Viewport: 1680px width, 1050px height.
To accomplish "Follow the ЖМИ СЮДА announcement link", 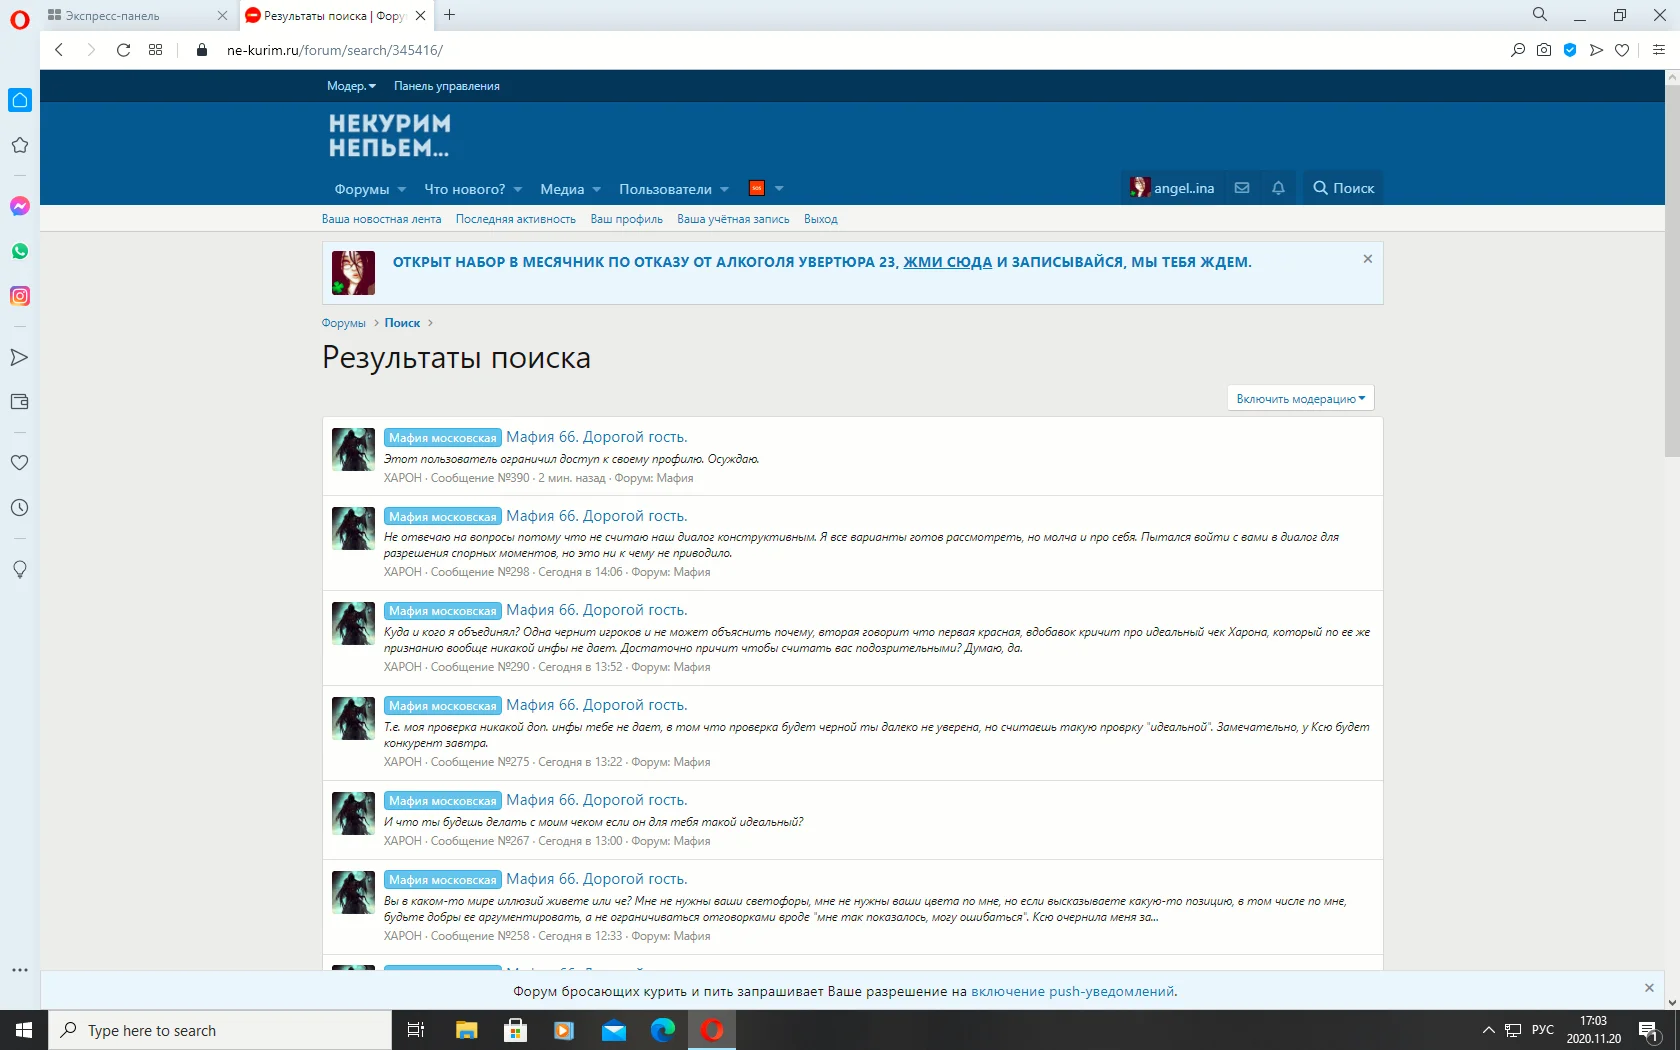I will click(944, 262).
